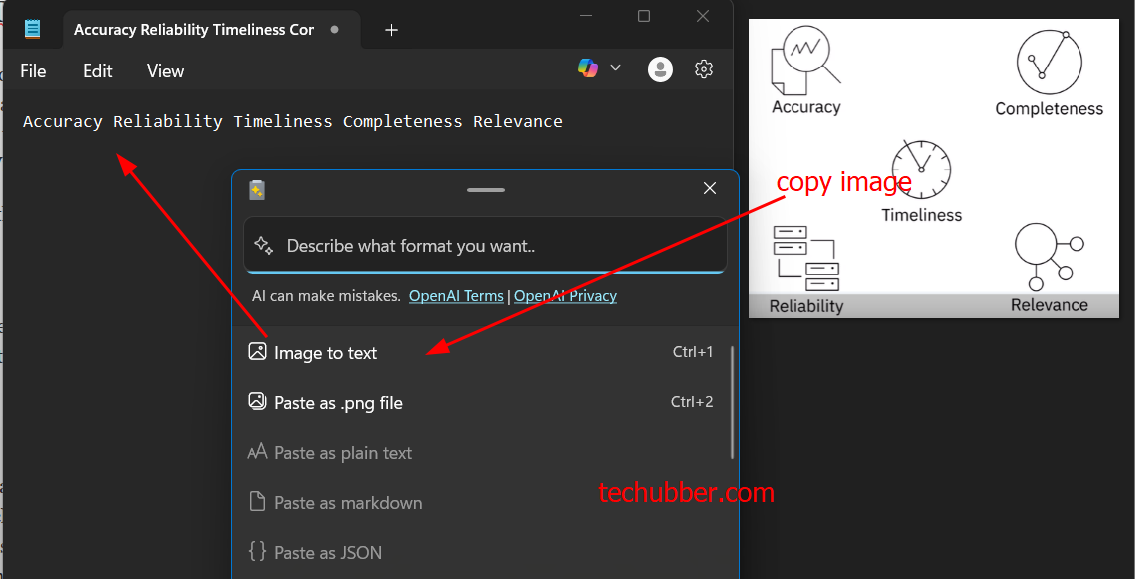Open the OpenAI Terms link

(x=456, y=296)
